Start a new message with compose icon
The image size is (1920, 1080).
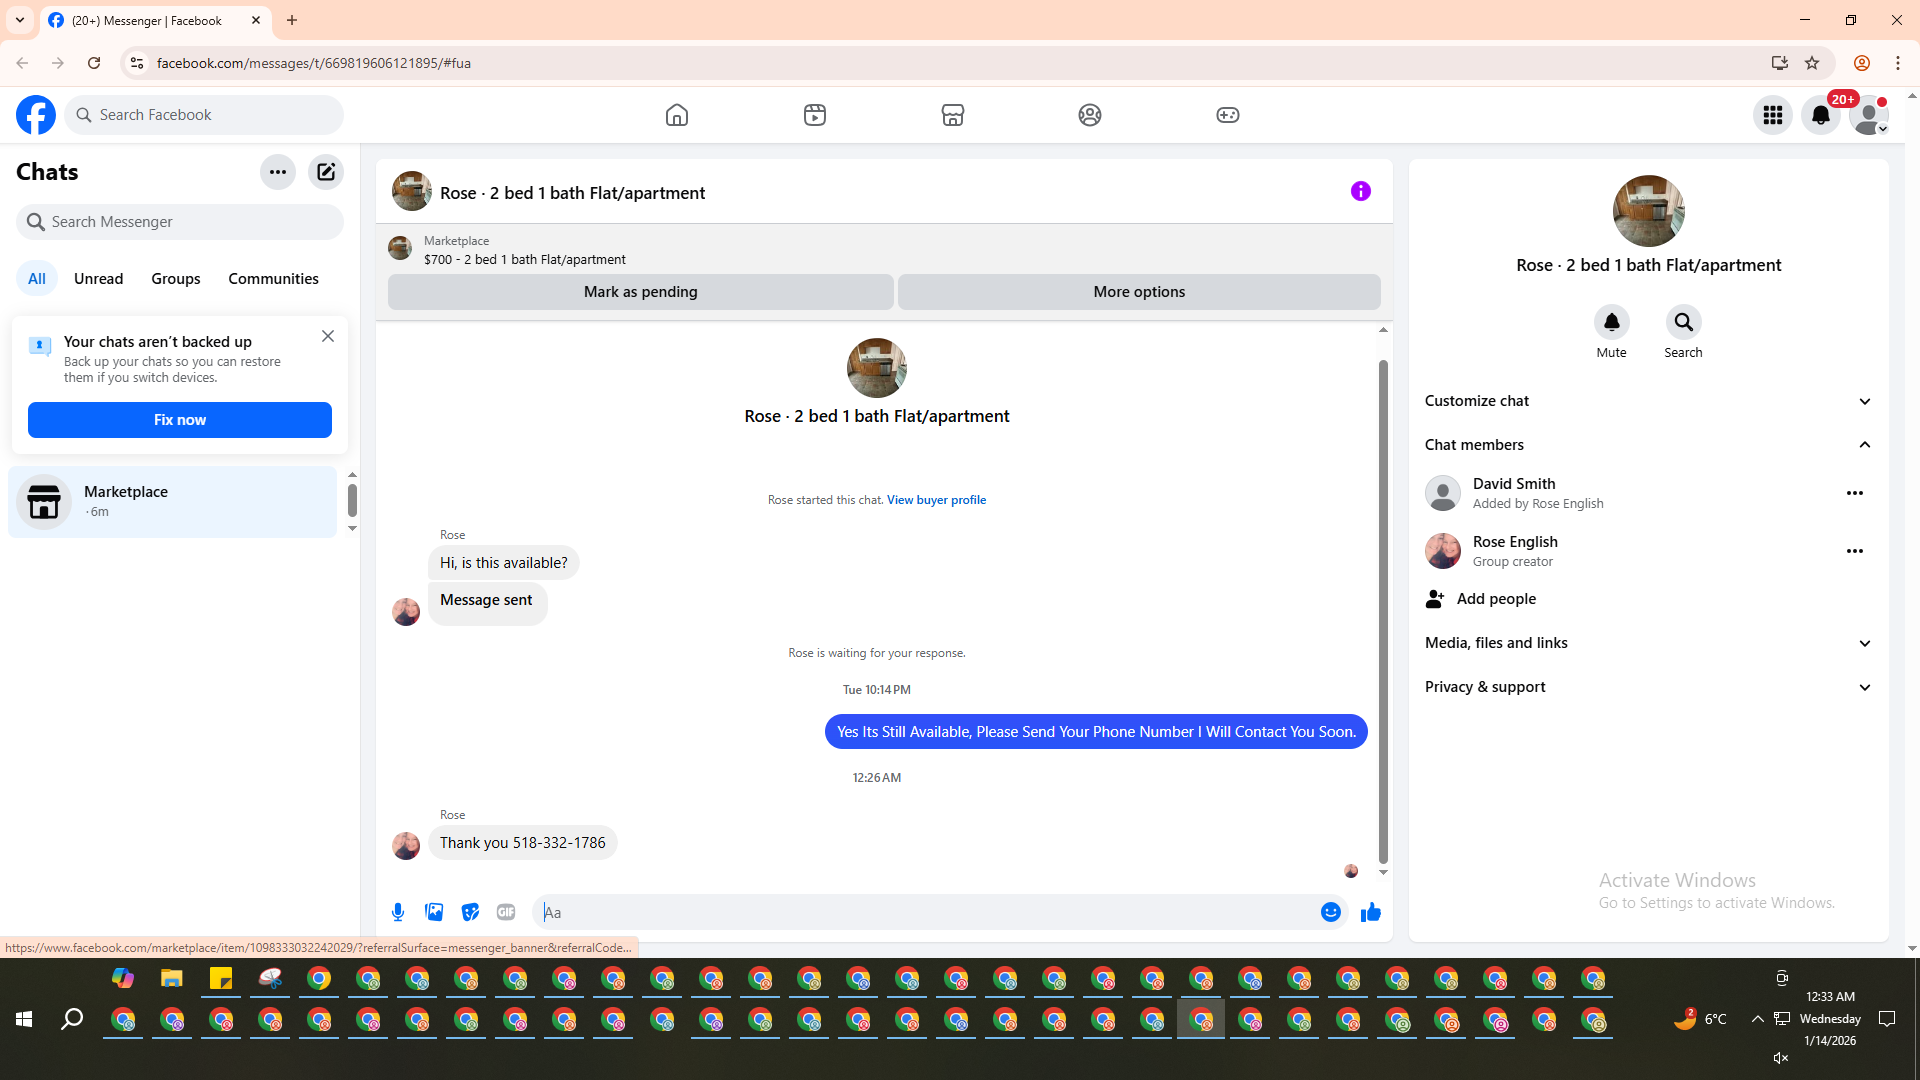[x=326, y=172]
